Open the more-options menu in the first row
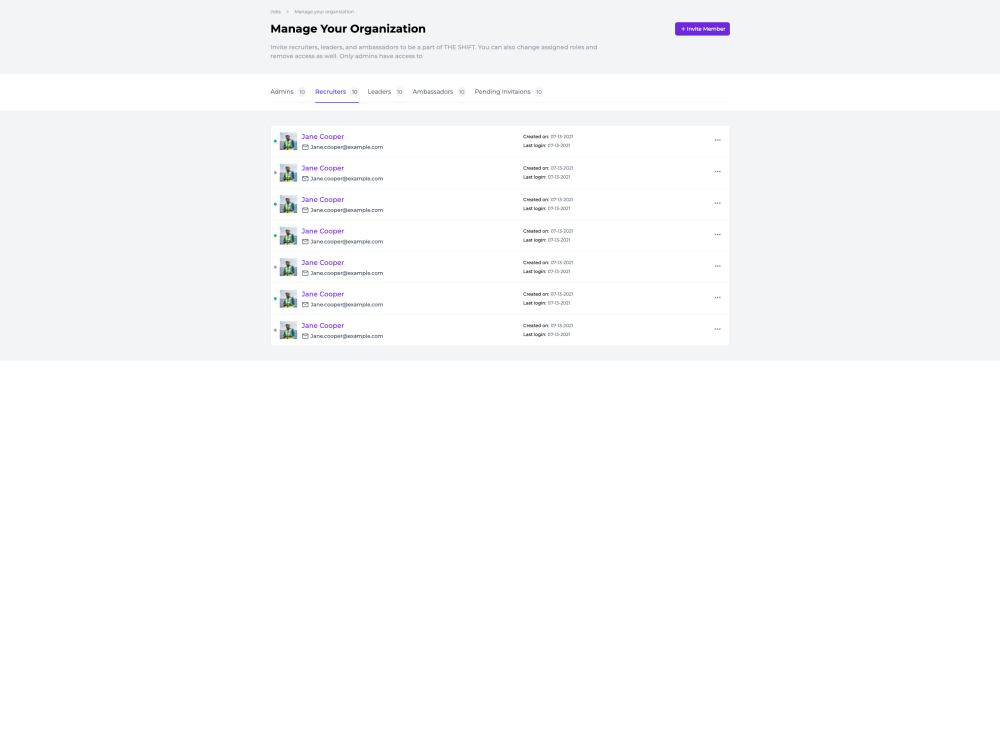The height and width of the screenshot is (750, 1000). pos(717,140)
